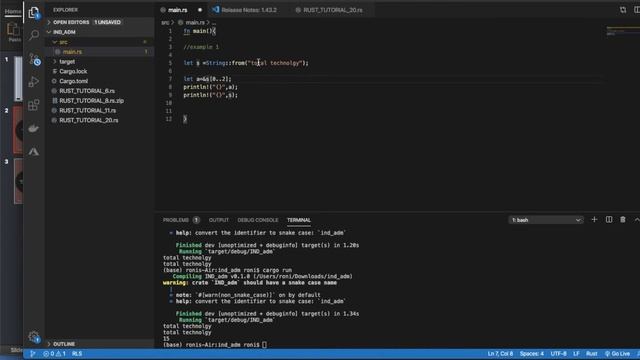Open the RUST_TUTORIAL_11.rs file
Image resolution: width=640 pixels, height=360 pixels.
(x=87, y=111)
